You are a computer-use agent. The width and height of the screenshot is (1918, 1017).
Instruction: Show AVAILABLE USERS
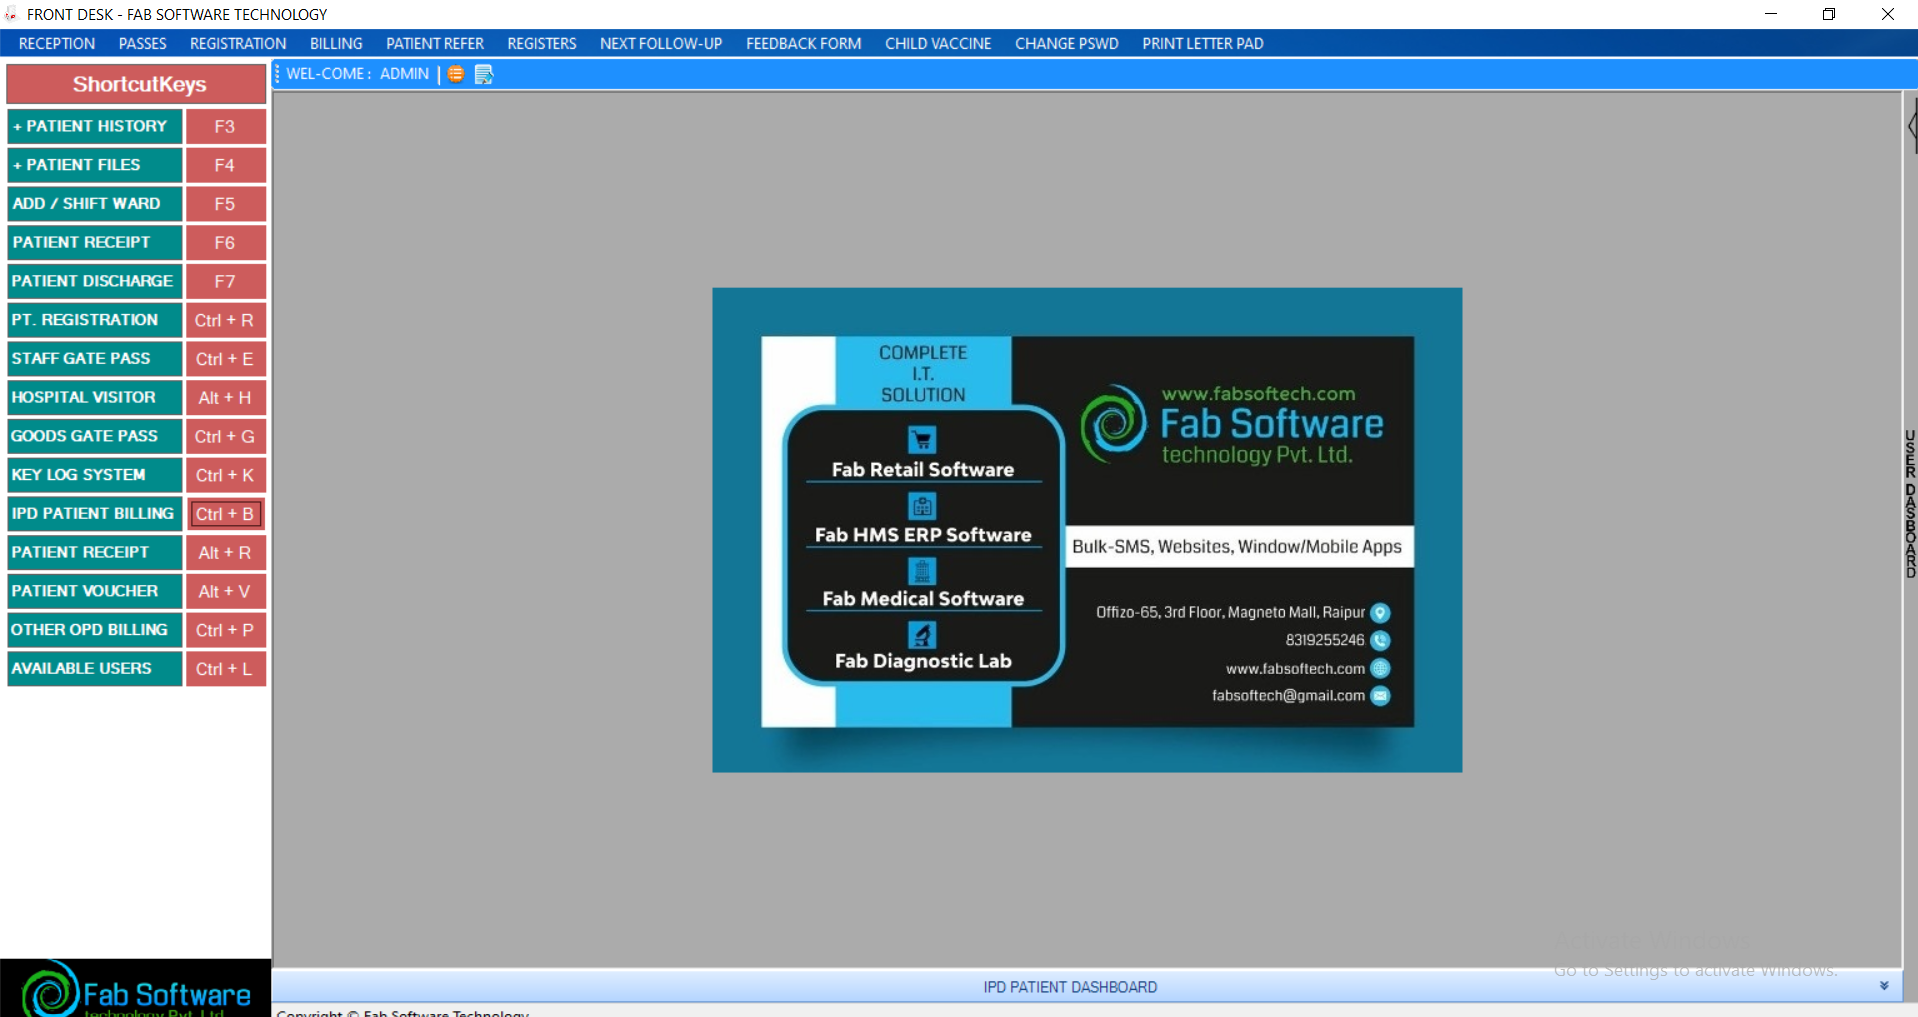[95, 669]
